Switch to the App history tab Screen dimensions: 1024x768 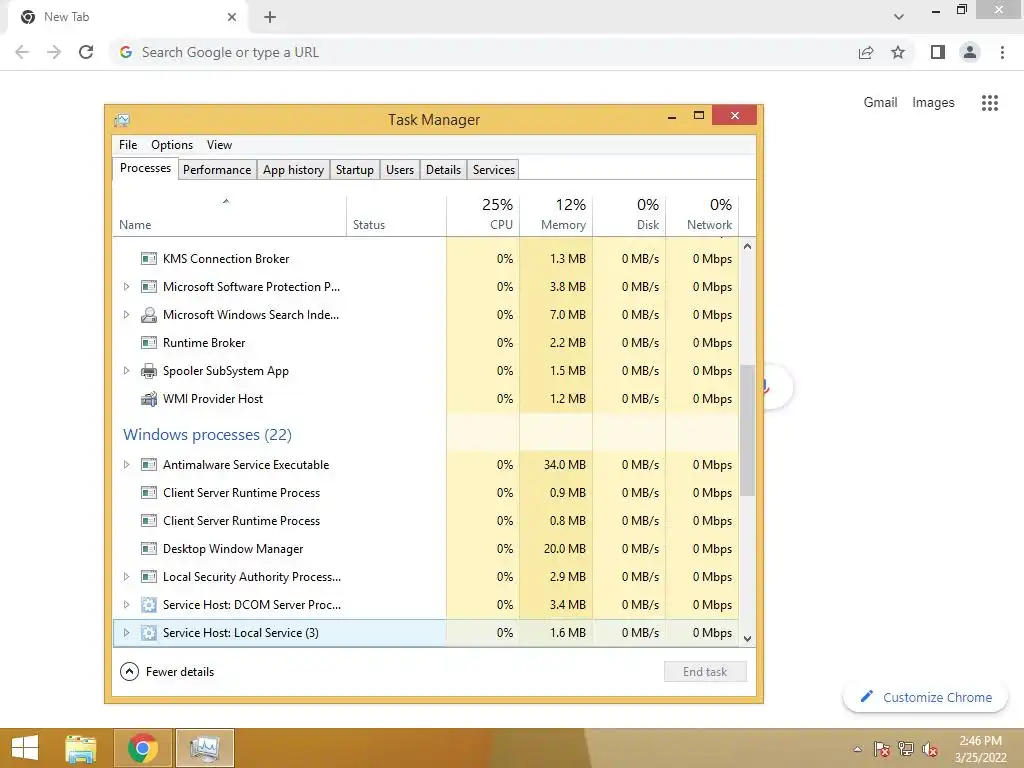pos(293,170)
